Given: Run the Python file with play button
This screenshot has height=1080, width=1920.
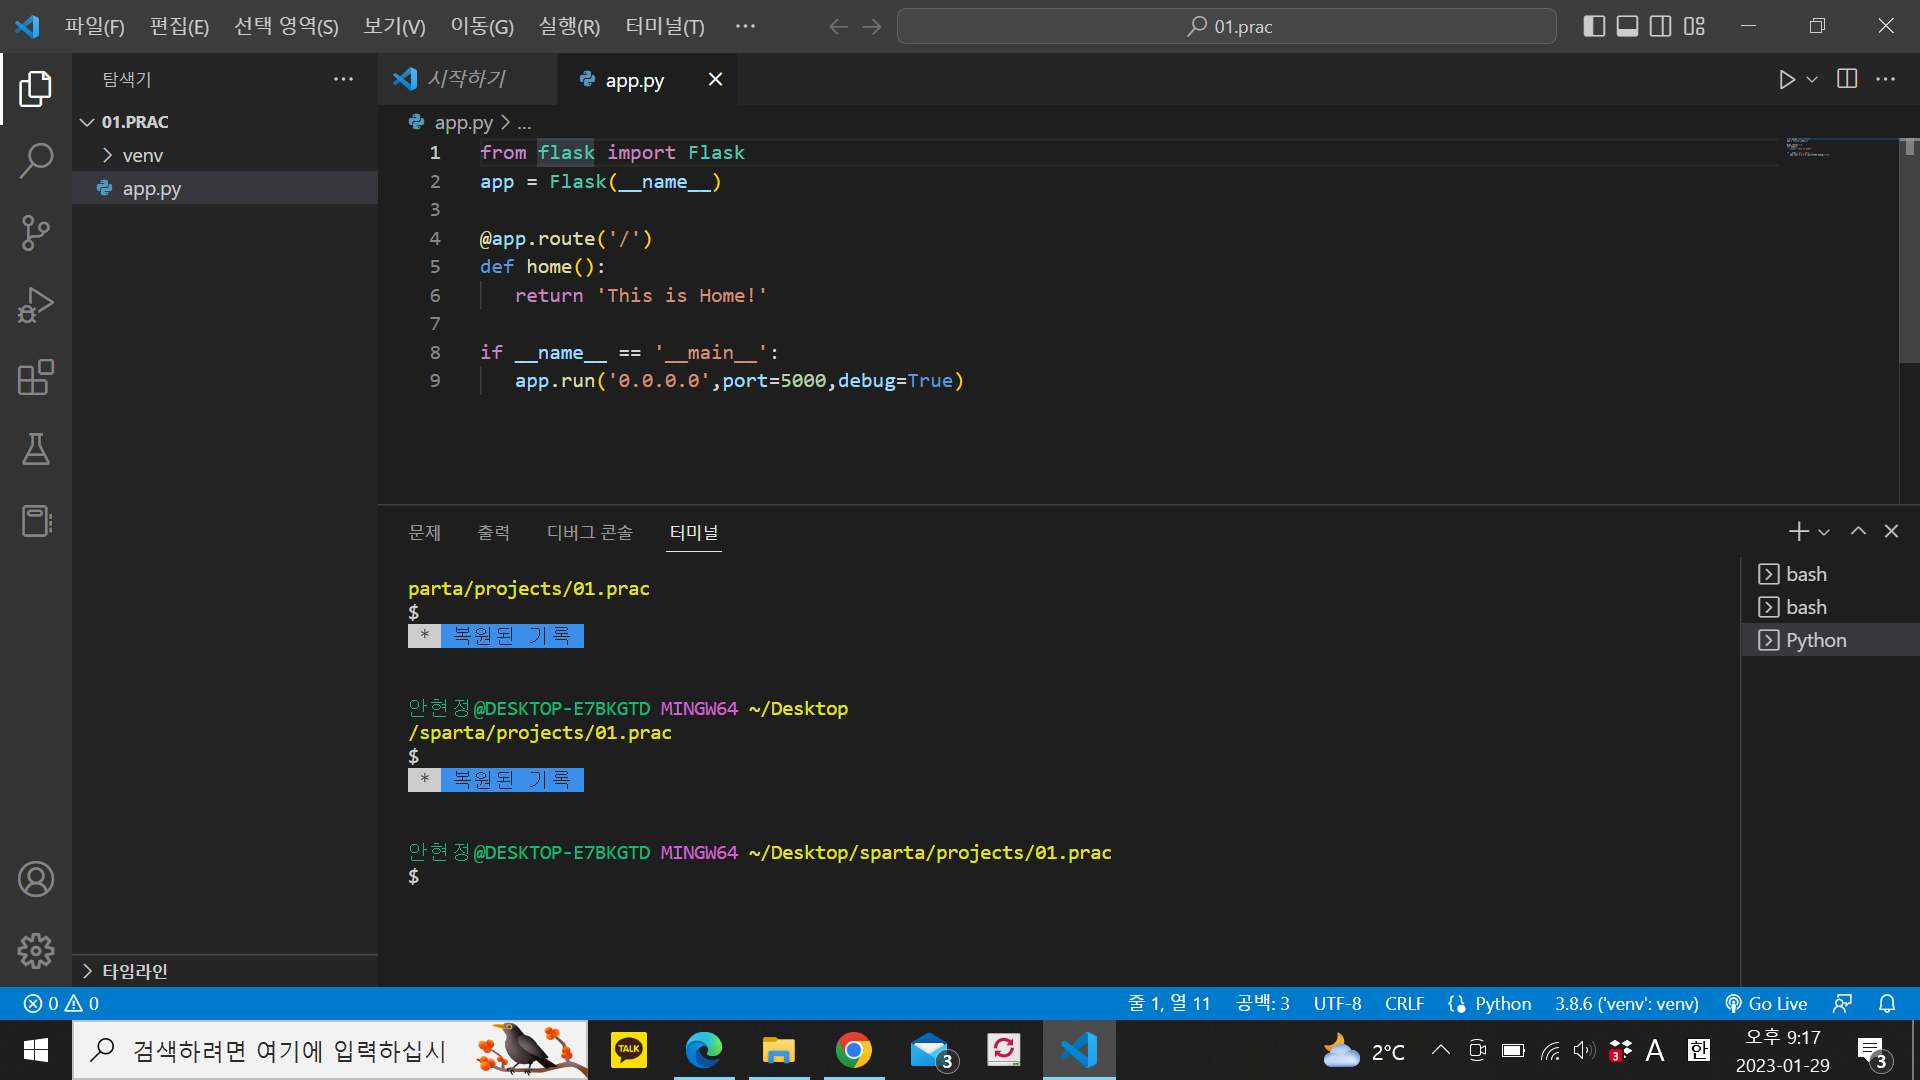Looking at the screenshot, I should 1787,79.
